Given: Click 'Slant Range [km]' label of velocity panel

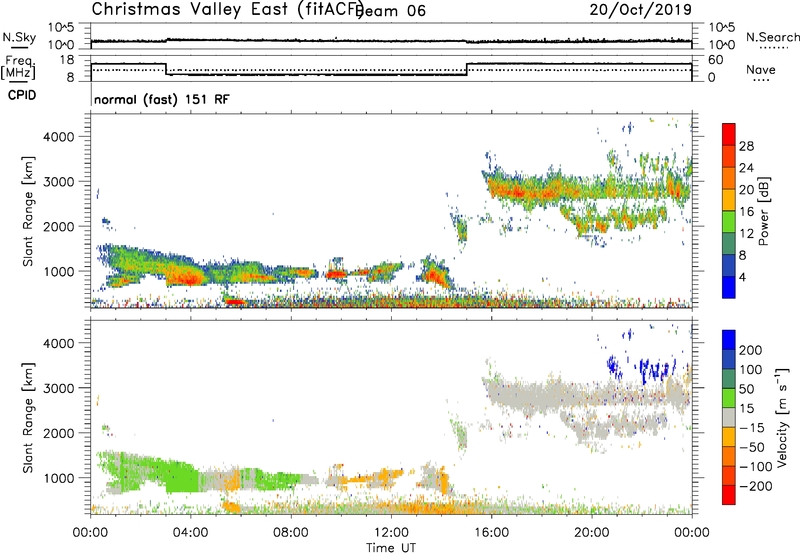Looking at the screenshot, I should pos(28,418).
